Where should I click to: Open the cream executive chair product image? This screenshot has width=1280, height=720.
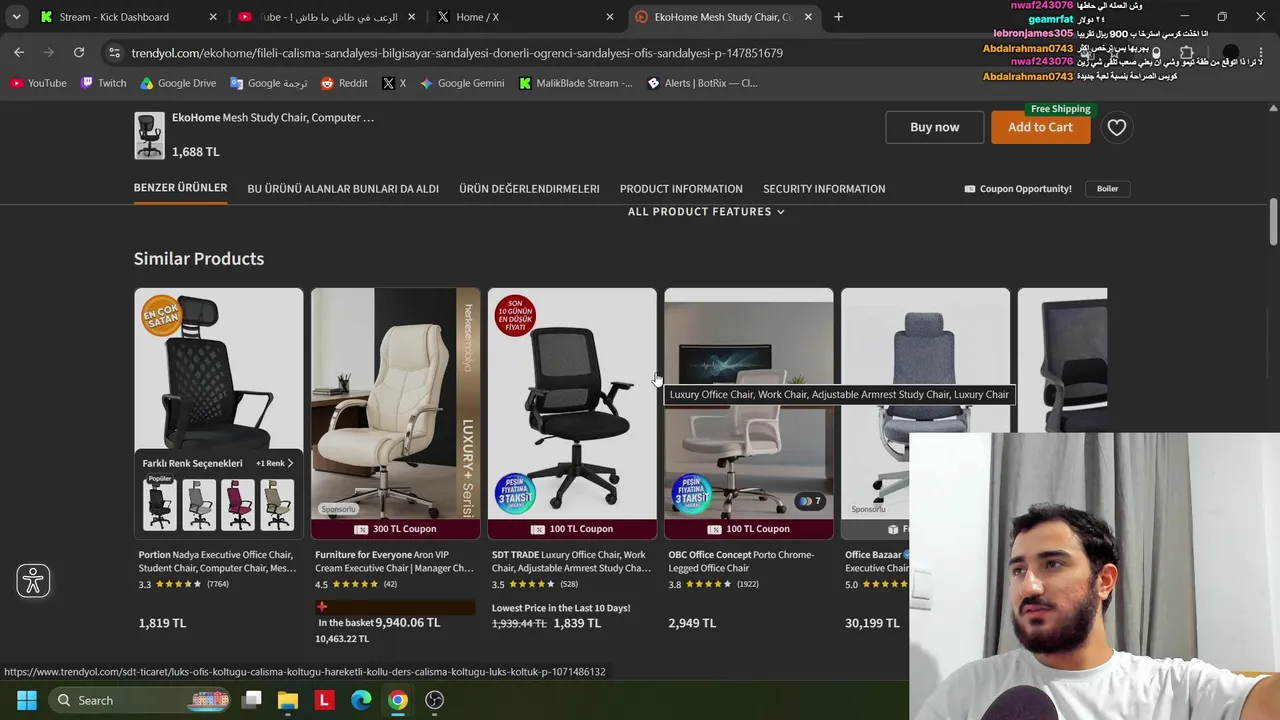[395, 403]
